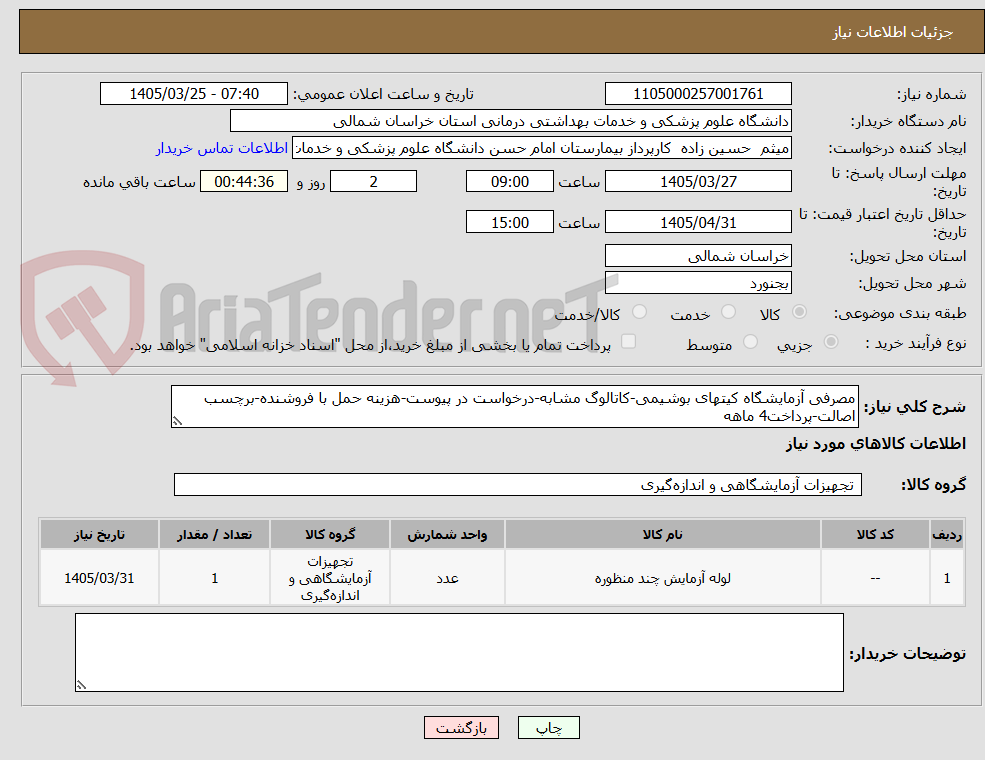
Task: Click the remaining time field 00:44:36
Action: point(244,182)
